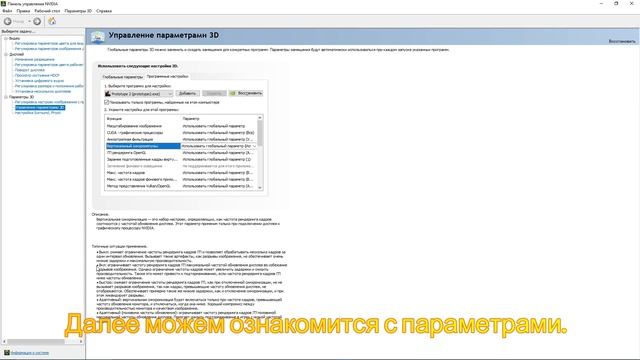Open Поворот дисплея in the tree
The width and height of the screenshot is (640, 360).
click(30, 70)
